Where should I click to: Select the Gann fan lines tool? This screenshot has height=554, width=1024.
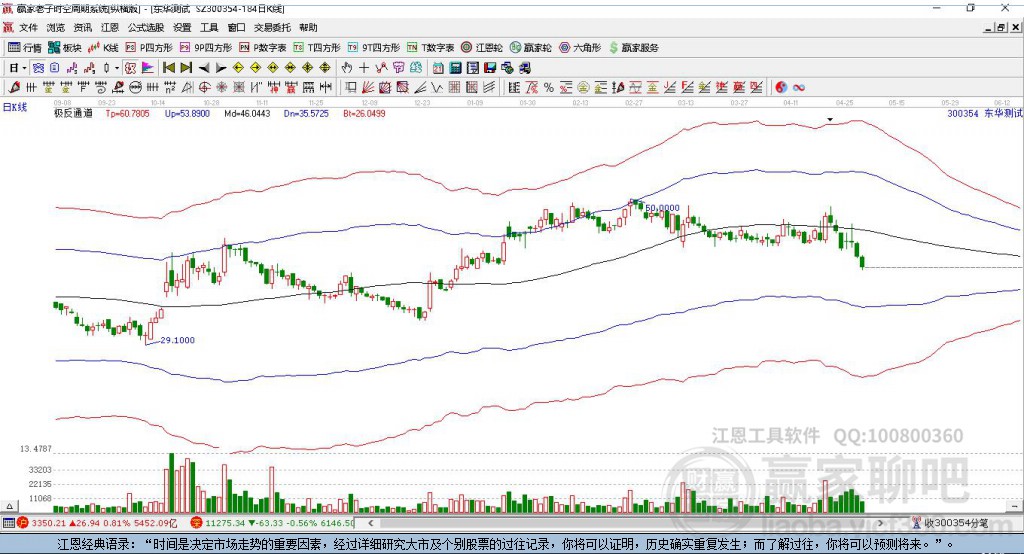pyautogui.click(x=368, y=87)
